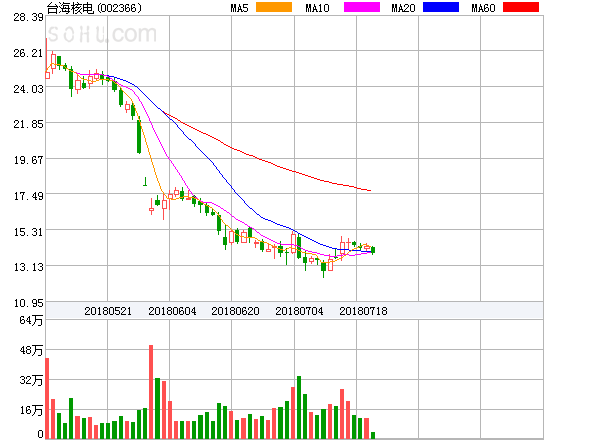The width and height of the screenshot is (600, 440).
Task: Click the last green candlestick on the chart
Action: point(373,250)
